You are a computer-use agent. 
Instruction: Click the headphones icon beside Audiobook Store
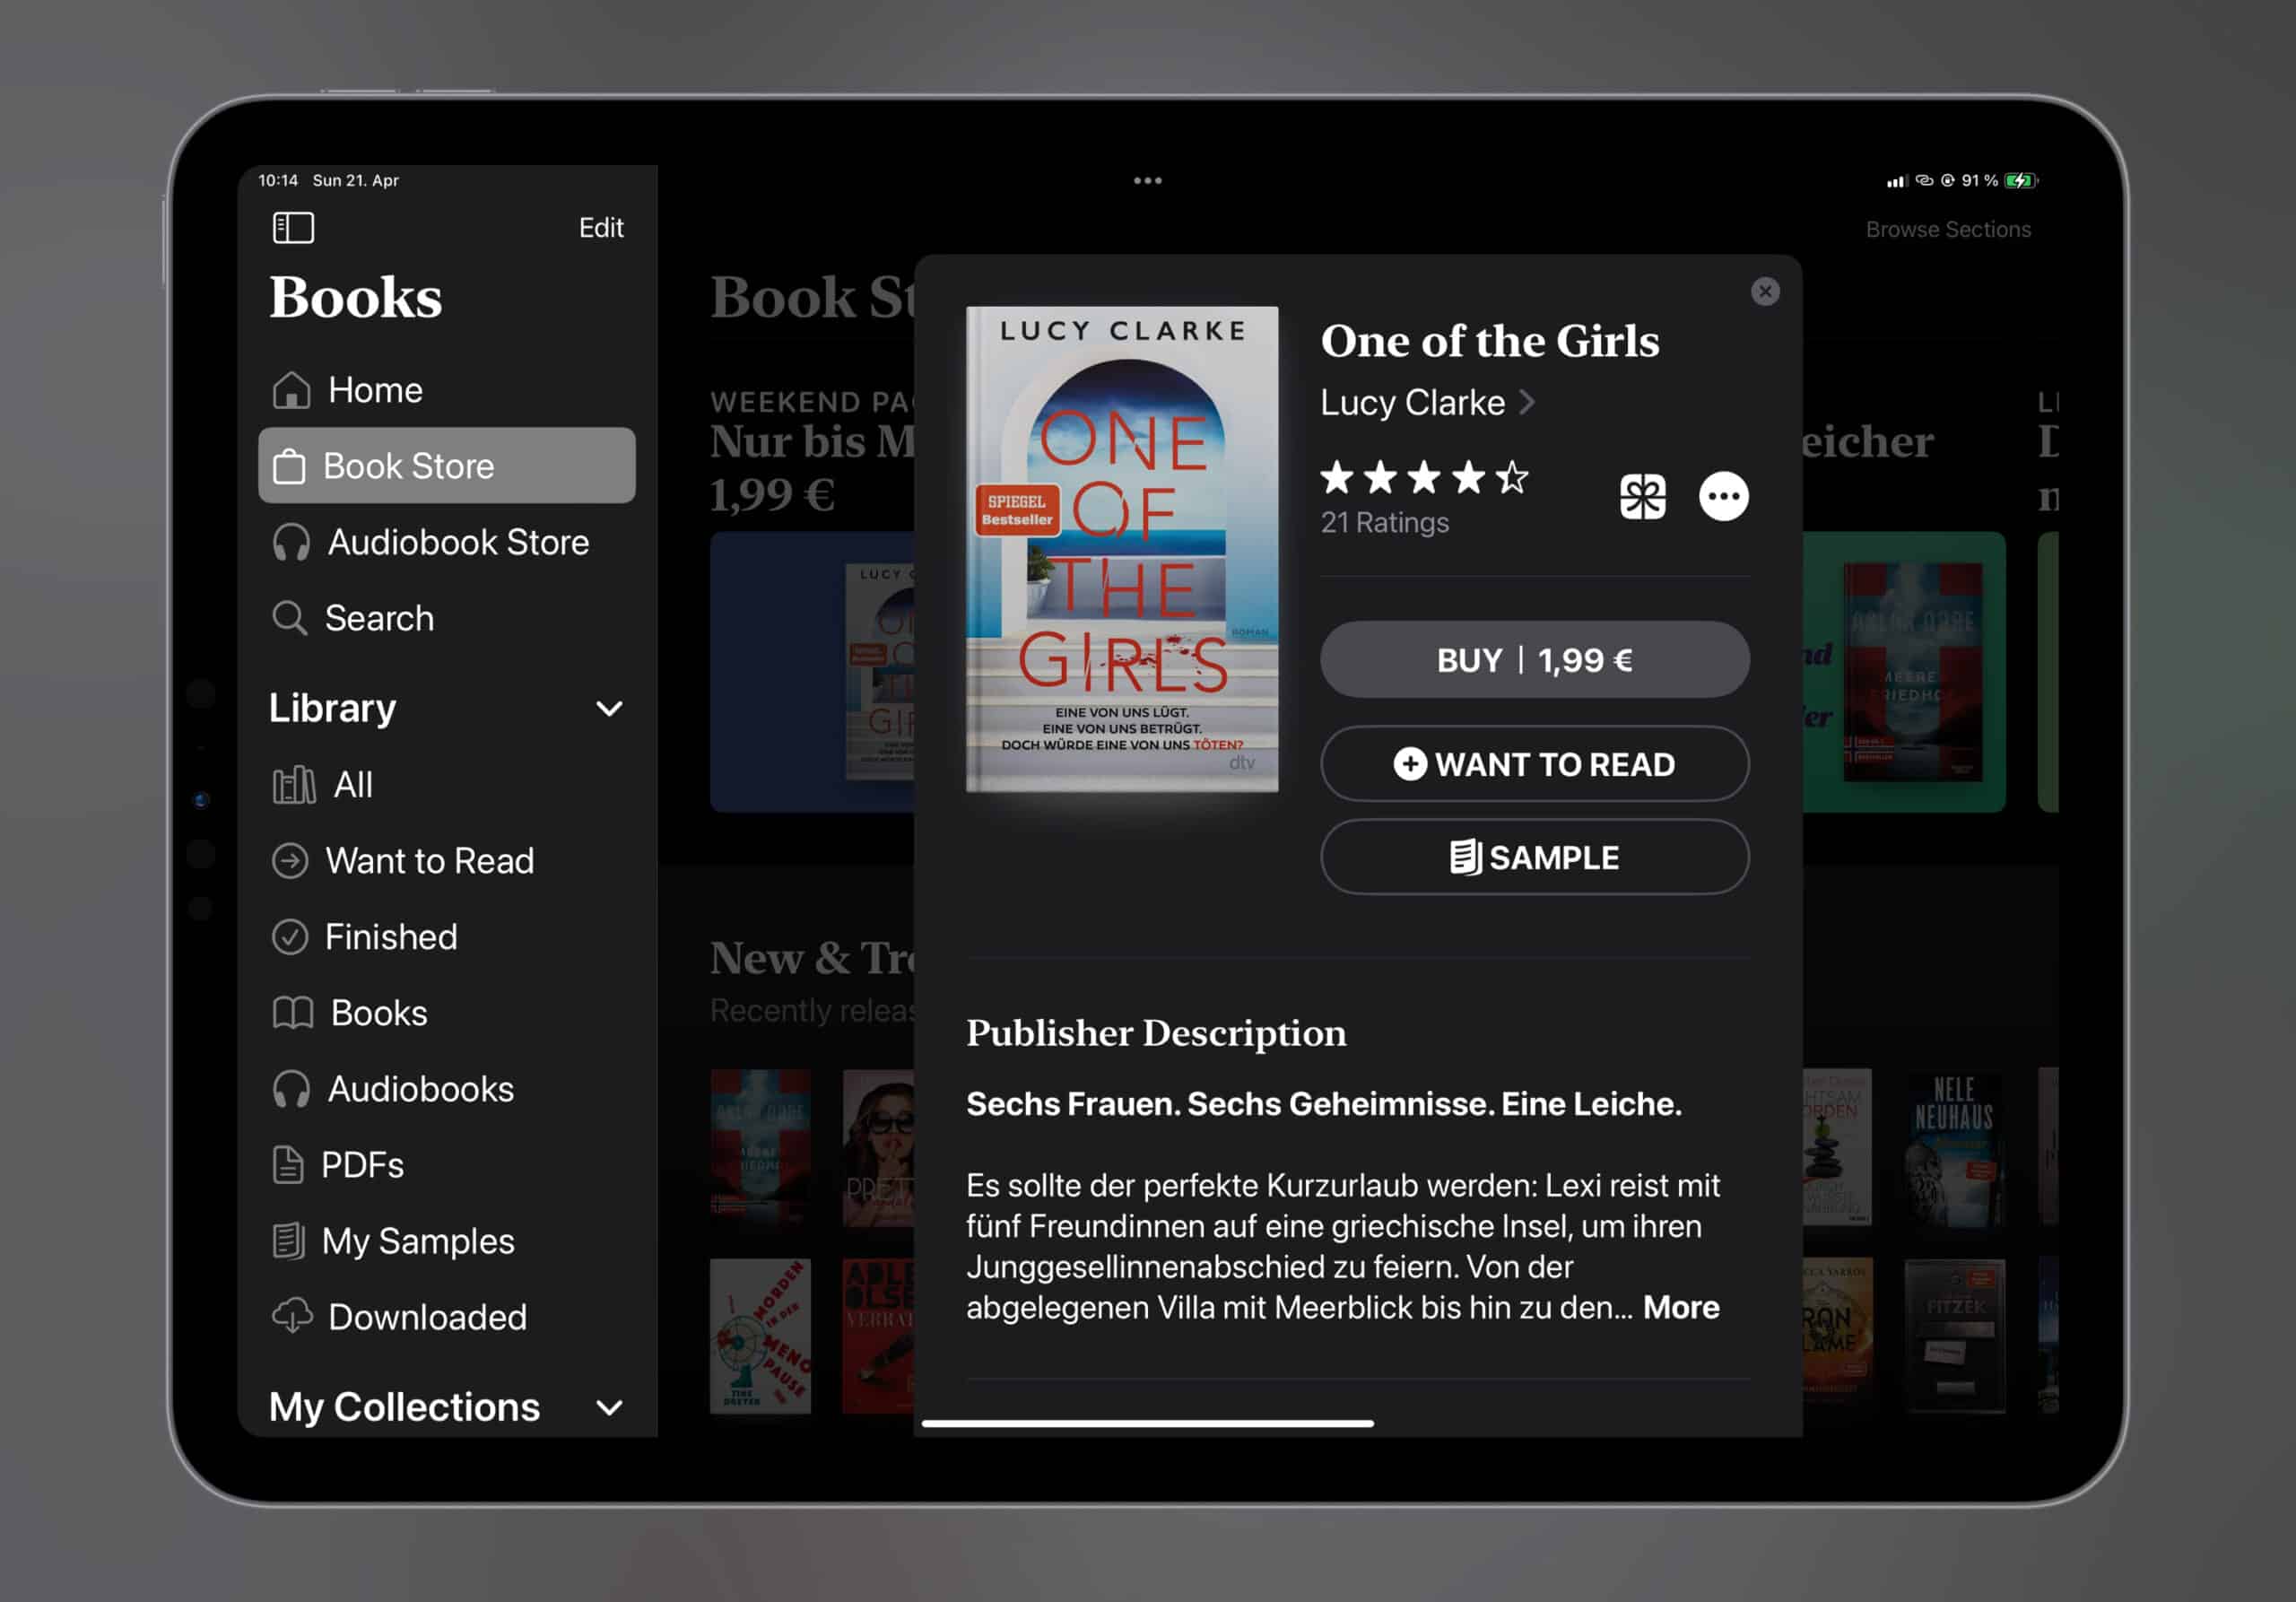[x=291, y=543]
